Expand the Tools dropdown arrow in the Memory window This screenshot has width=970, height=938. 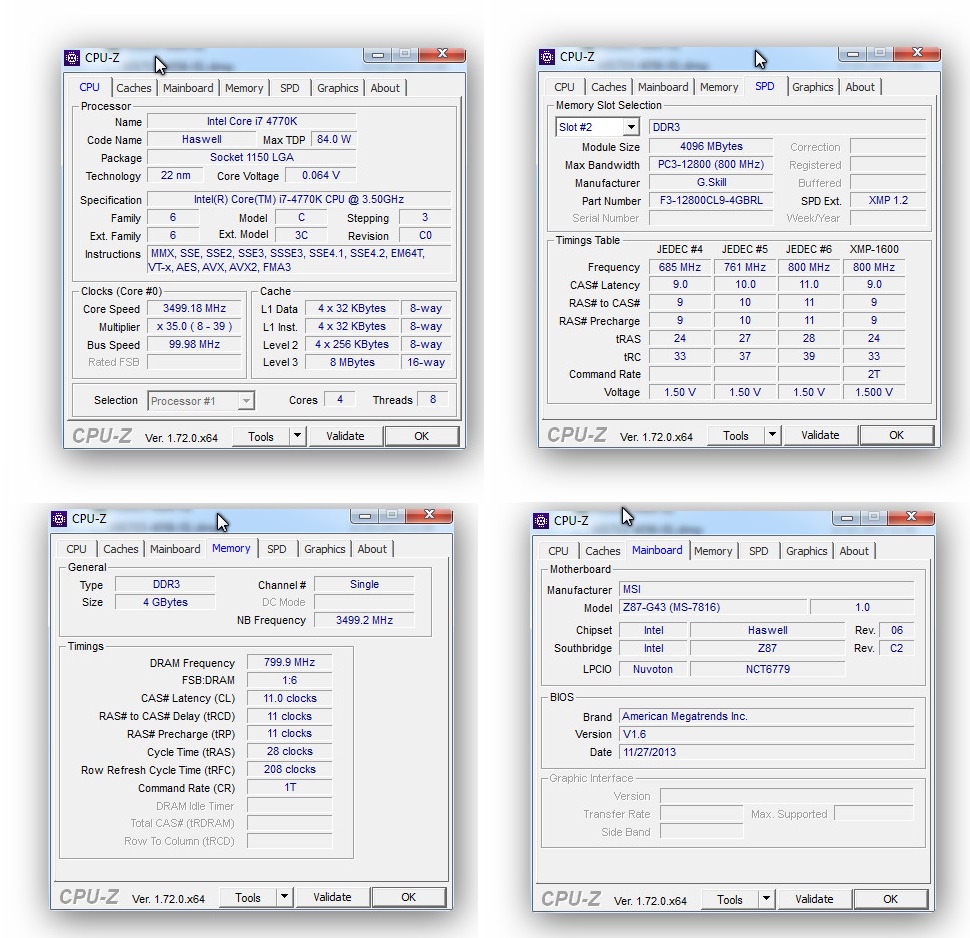pos(285,897)
